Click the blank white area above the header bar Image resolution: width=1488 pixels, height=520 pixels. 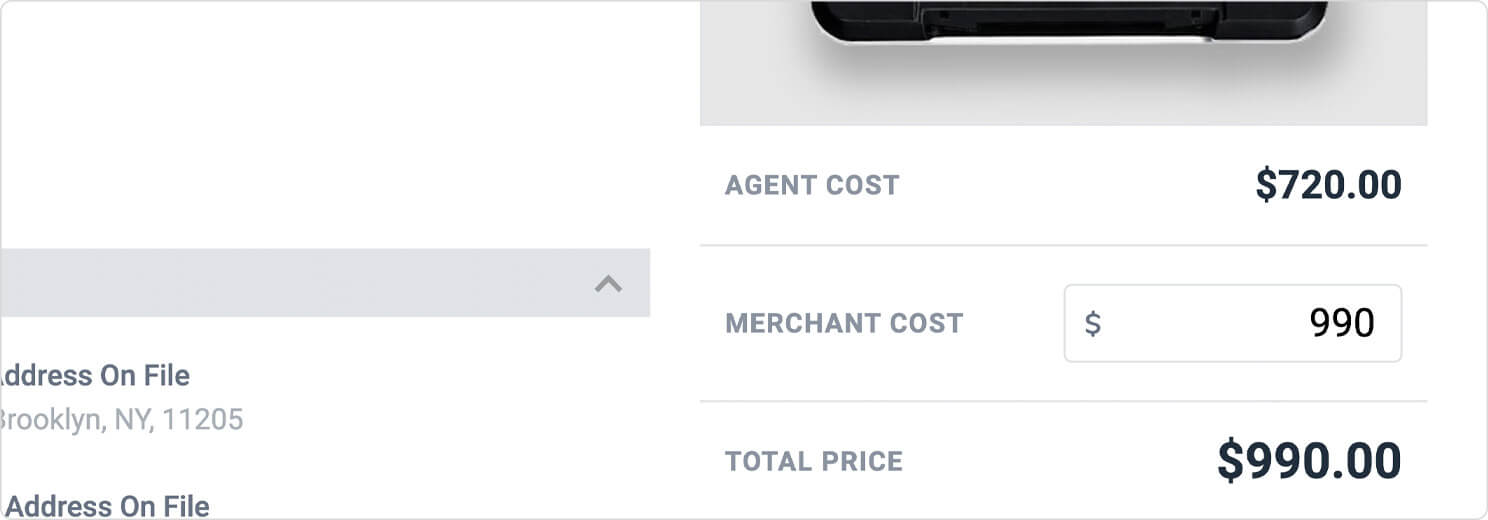(x=325, y=125)
